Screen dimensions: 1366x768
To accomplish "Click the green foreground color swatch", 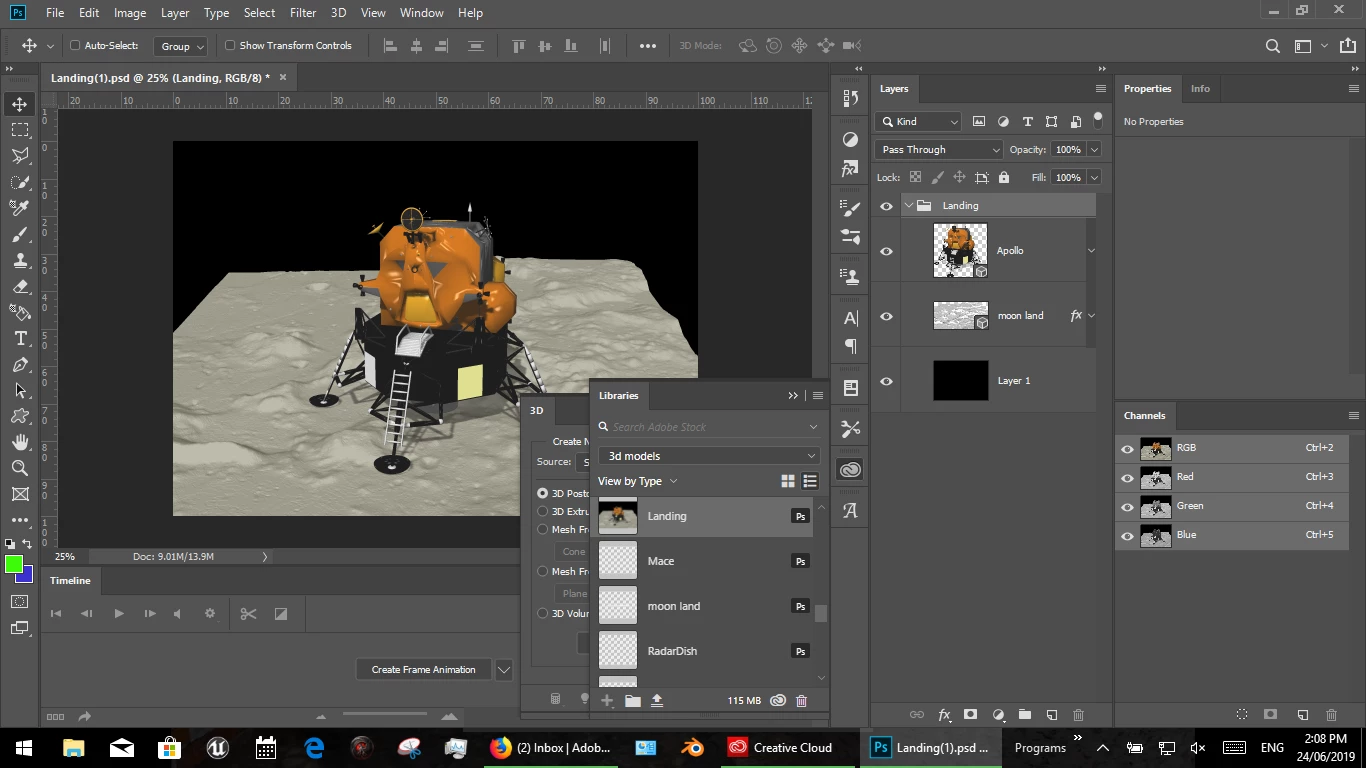I will [x=14, y=565].
